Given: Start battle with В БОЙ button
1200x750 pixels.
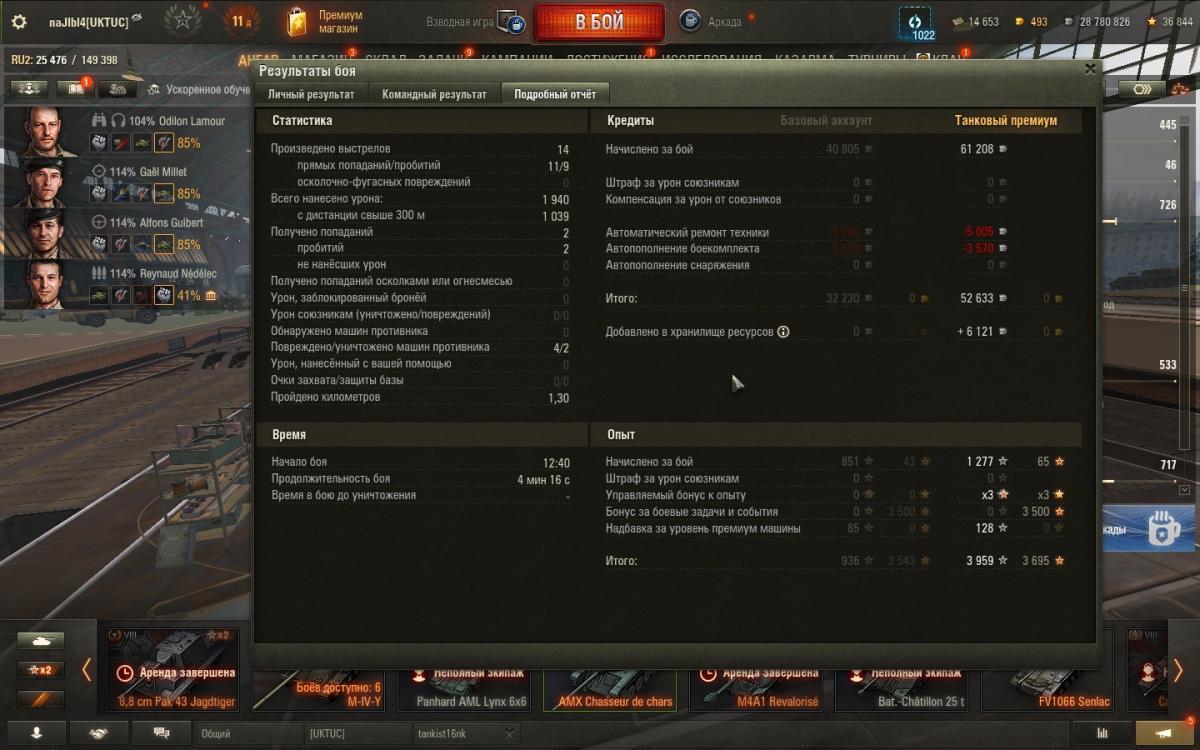Looking at the screenshot, I should pyautogui.click(x=599, y=21).
